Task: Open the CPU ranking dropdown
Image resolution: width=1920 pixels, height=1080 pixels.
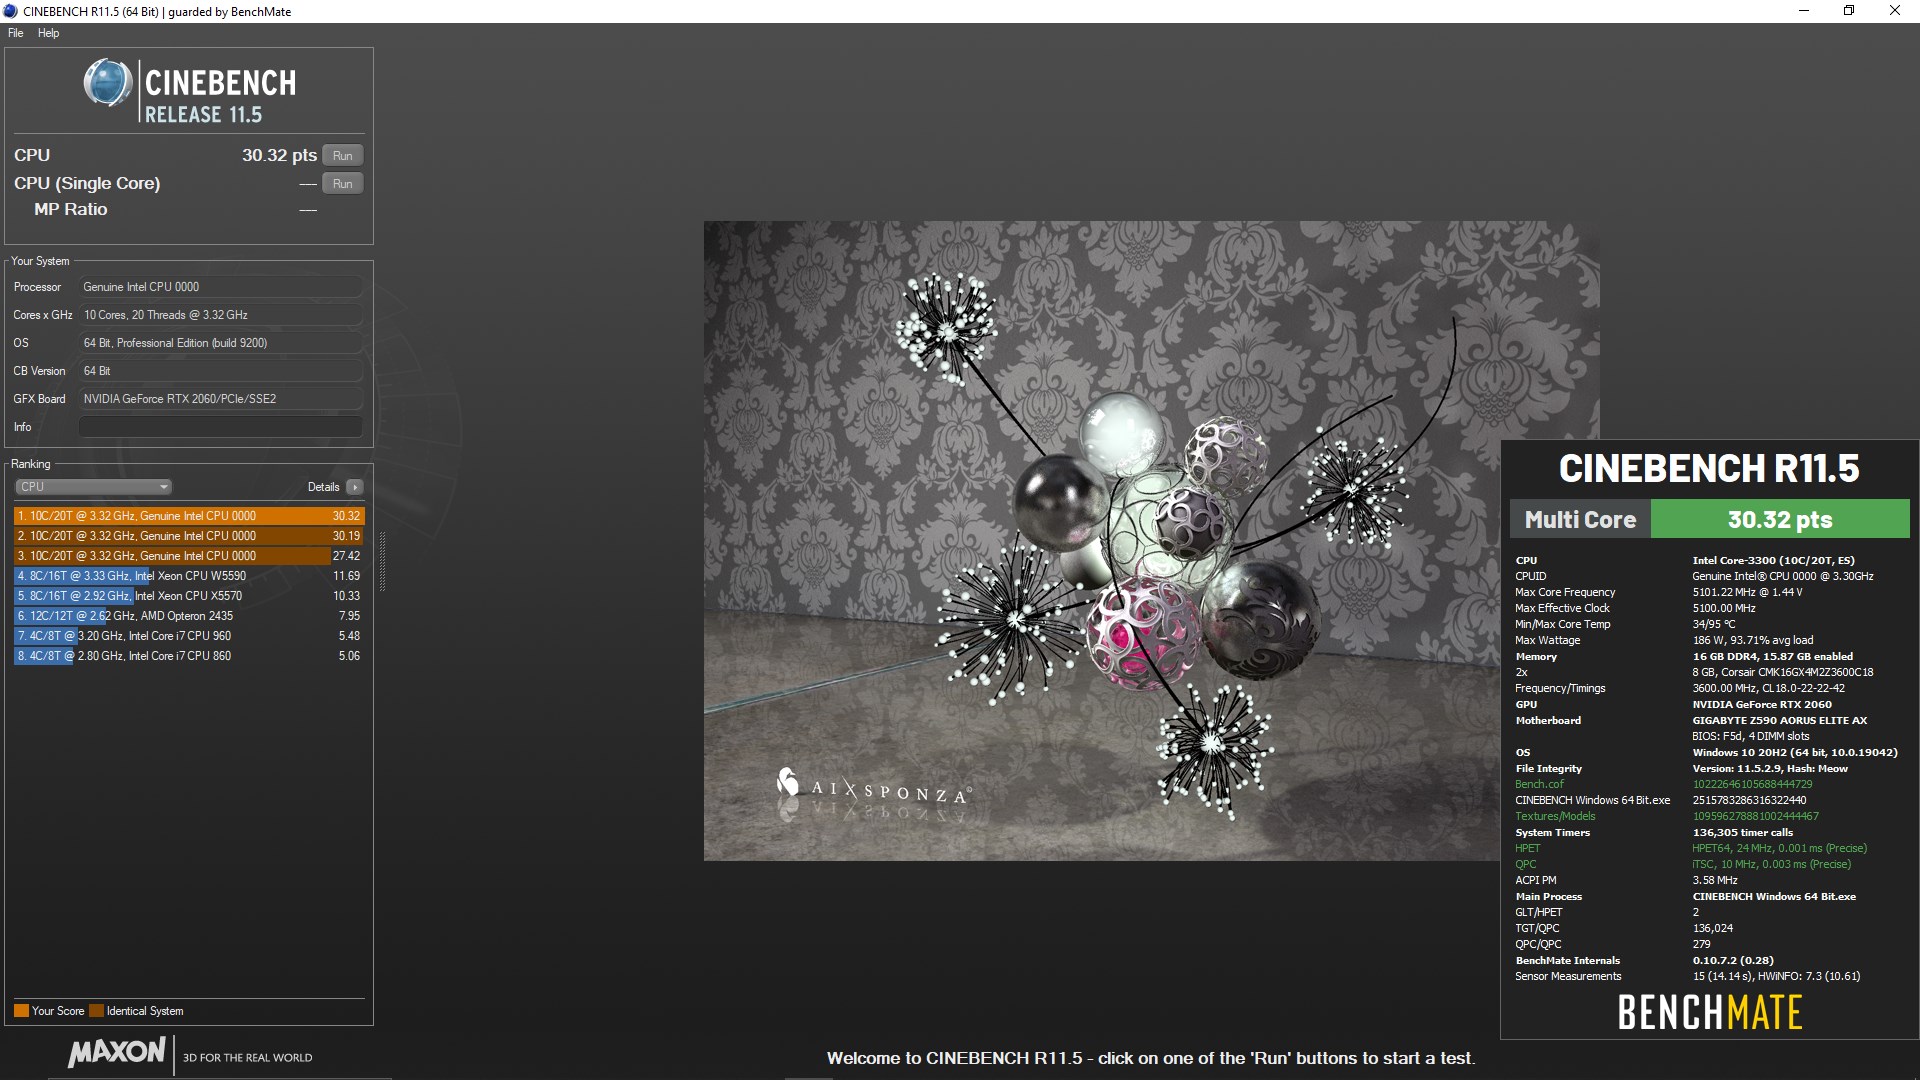Action: tap(94, 487)
